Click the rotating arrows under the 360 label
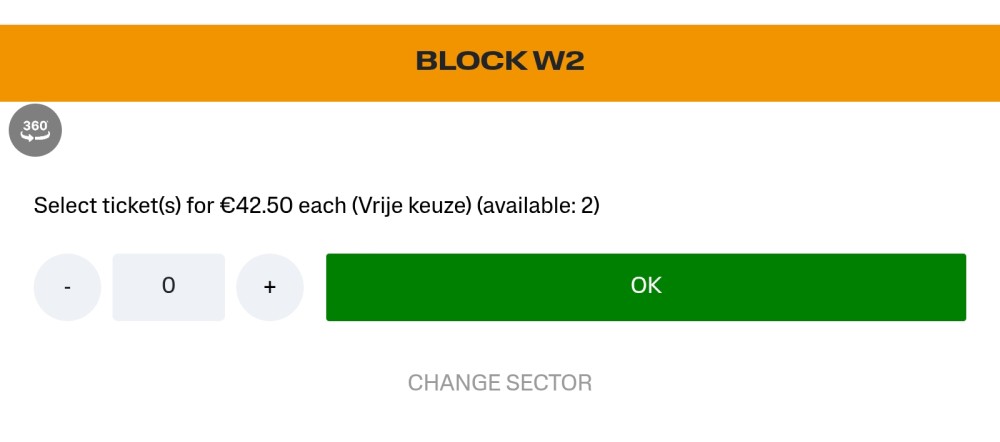 click(35, 136)
